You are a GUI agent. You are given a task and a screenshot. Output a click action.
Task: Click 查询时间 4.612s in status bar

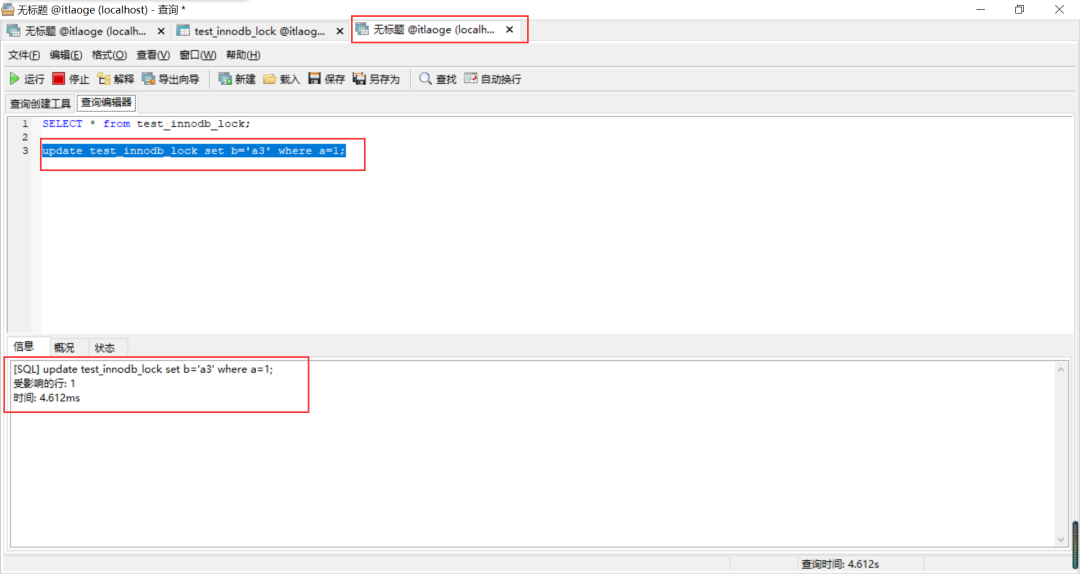tap(840, 564)
